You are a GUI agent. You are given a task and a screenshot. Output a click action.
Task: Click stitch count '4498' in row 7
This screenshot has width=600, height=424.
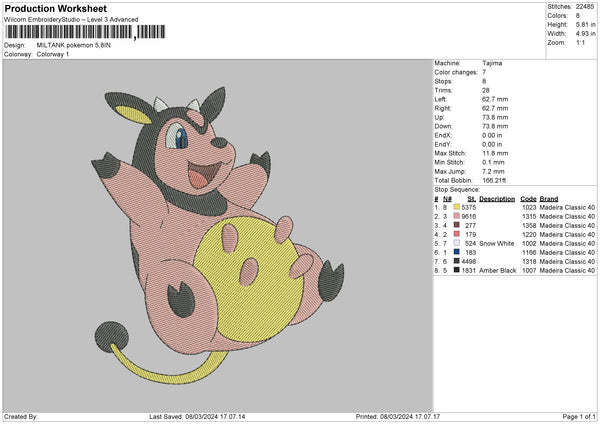click(x=469, y=261)
